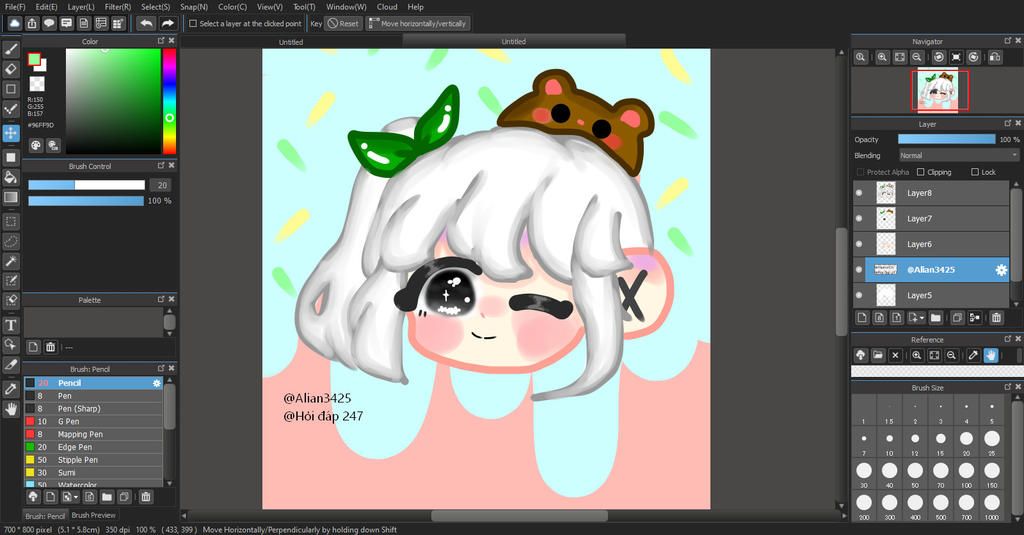This screenshot has width=1024, height=535.
Task: Click the layer Opacity slider
Action: tap(946, 140)
